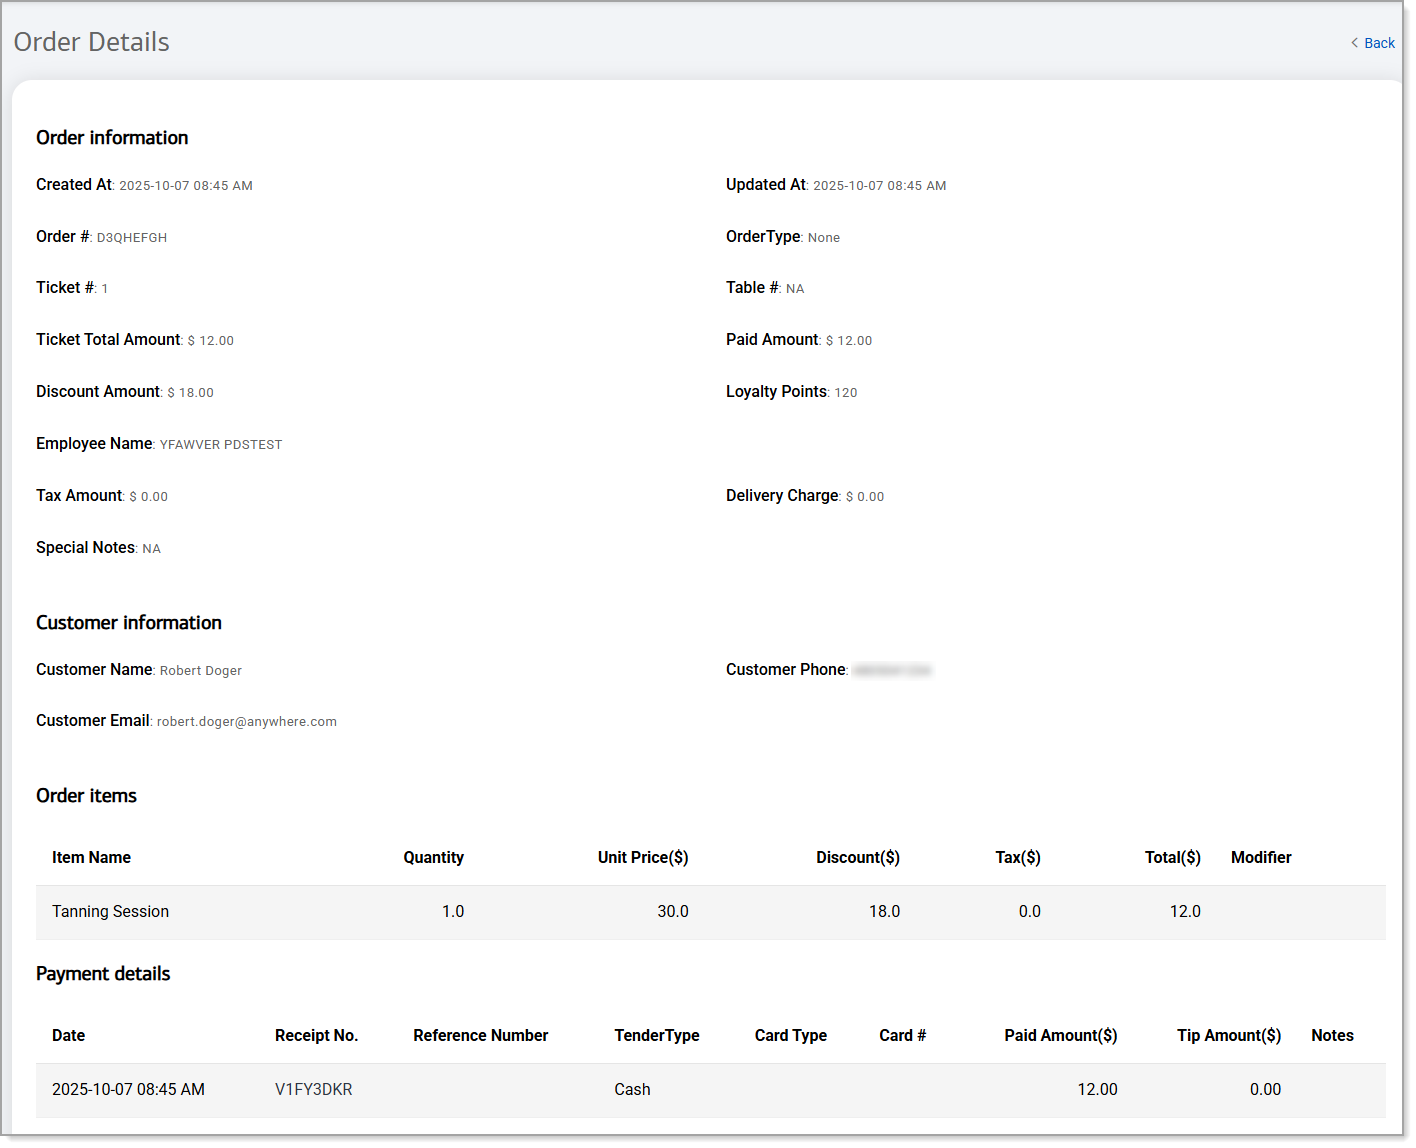Click the blurred customer phone number

[892, 670]
